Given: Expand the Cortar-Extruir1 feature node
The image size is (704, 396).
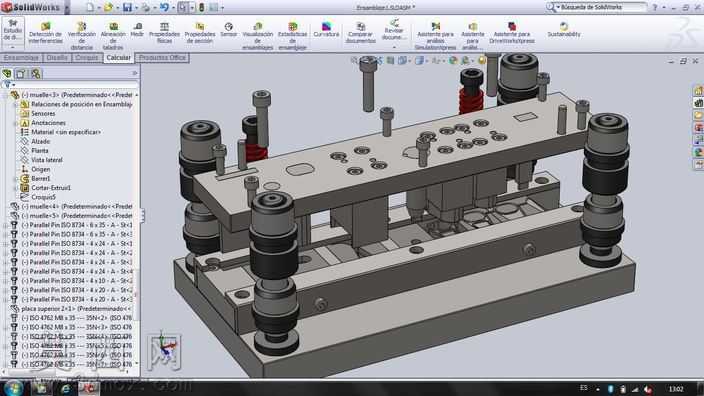Looking at the screenshot, I should point(16,188).
